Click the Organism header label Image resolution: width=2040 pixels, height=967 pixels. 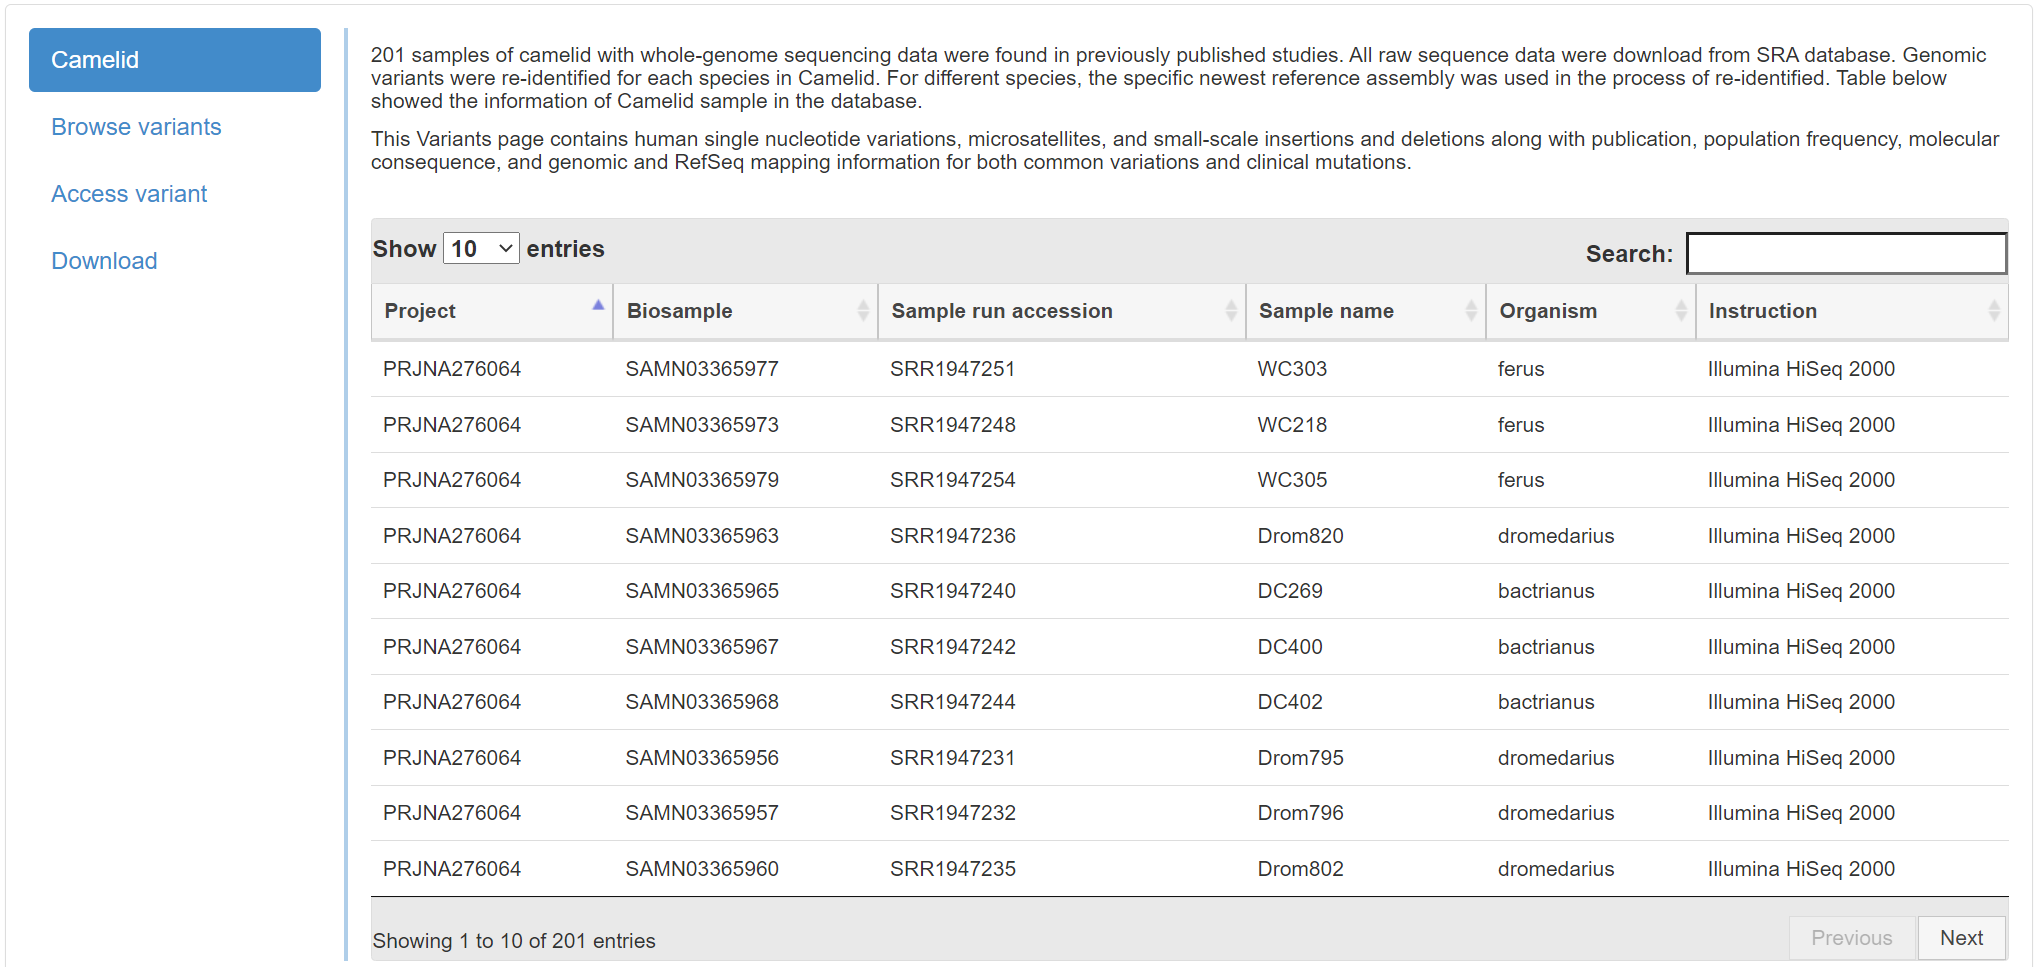[1548, 311]
